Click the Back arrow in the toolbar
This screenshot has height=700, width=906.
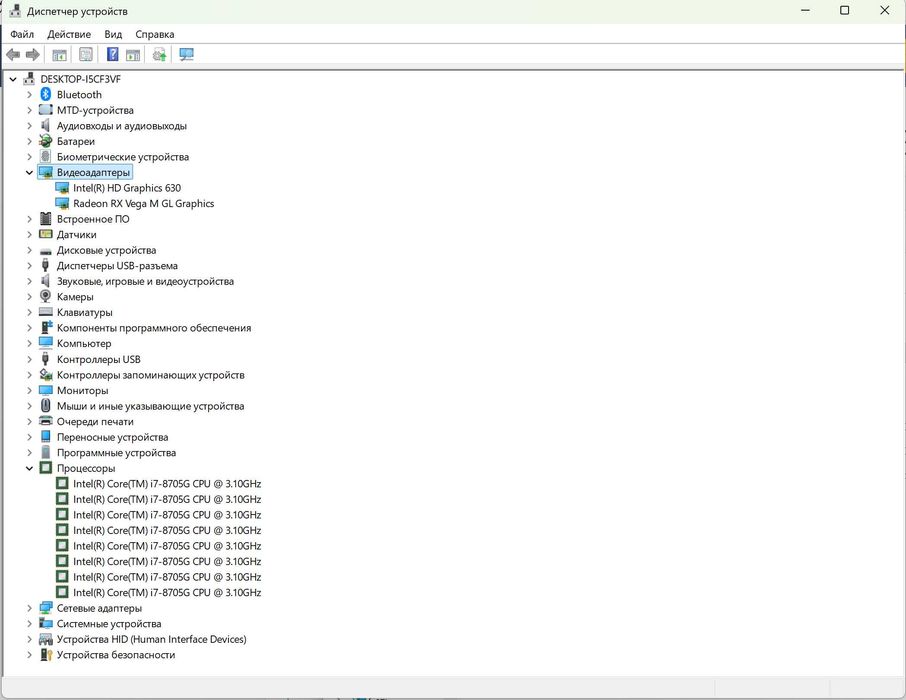coord(13,55)
